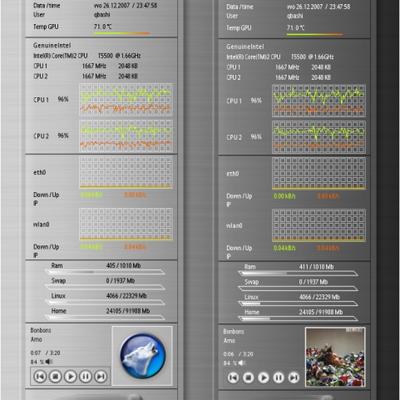Screen dimensions: 400x400
Task: Click the previous track button in the dark right panel
Action: click(233, 378)
